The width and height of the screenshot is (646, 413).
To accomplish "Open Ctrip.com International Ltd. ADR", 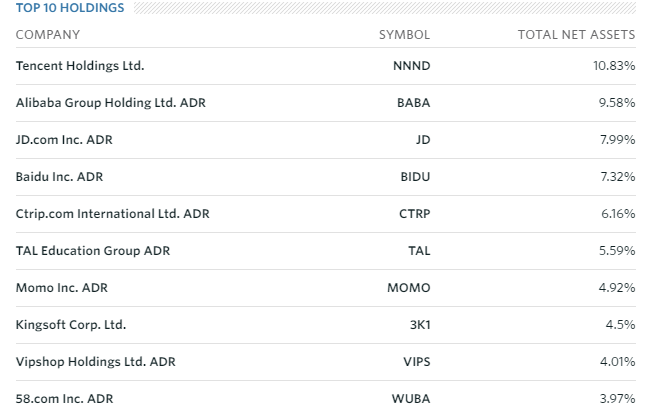I will 112,214.
